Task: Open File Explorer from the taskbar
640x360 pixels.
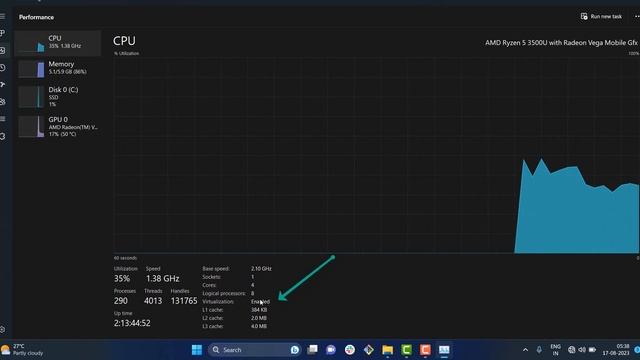Action: tap(387, 350)
